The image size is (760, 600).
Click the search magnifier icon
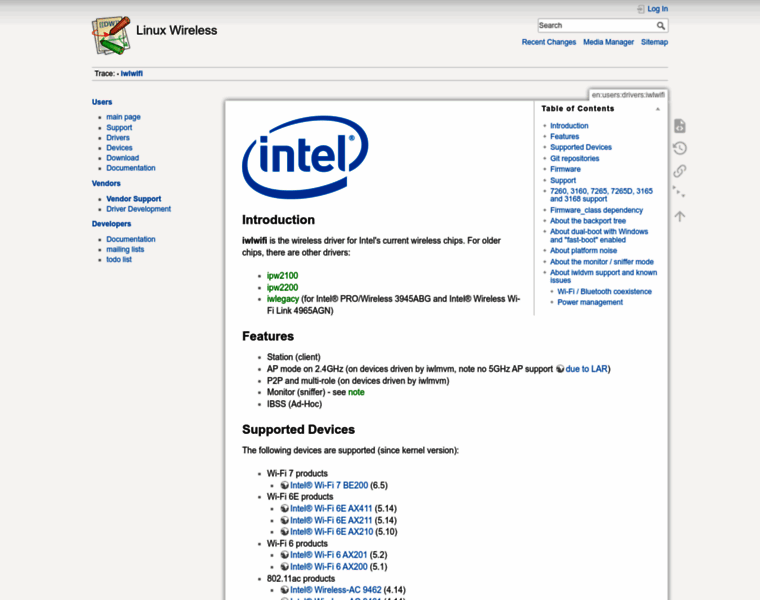(661, 26)
